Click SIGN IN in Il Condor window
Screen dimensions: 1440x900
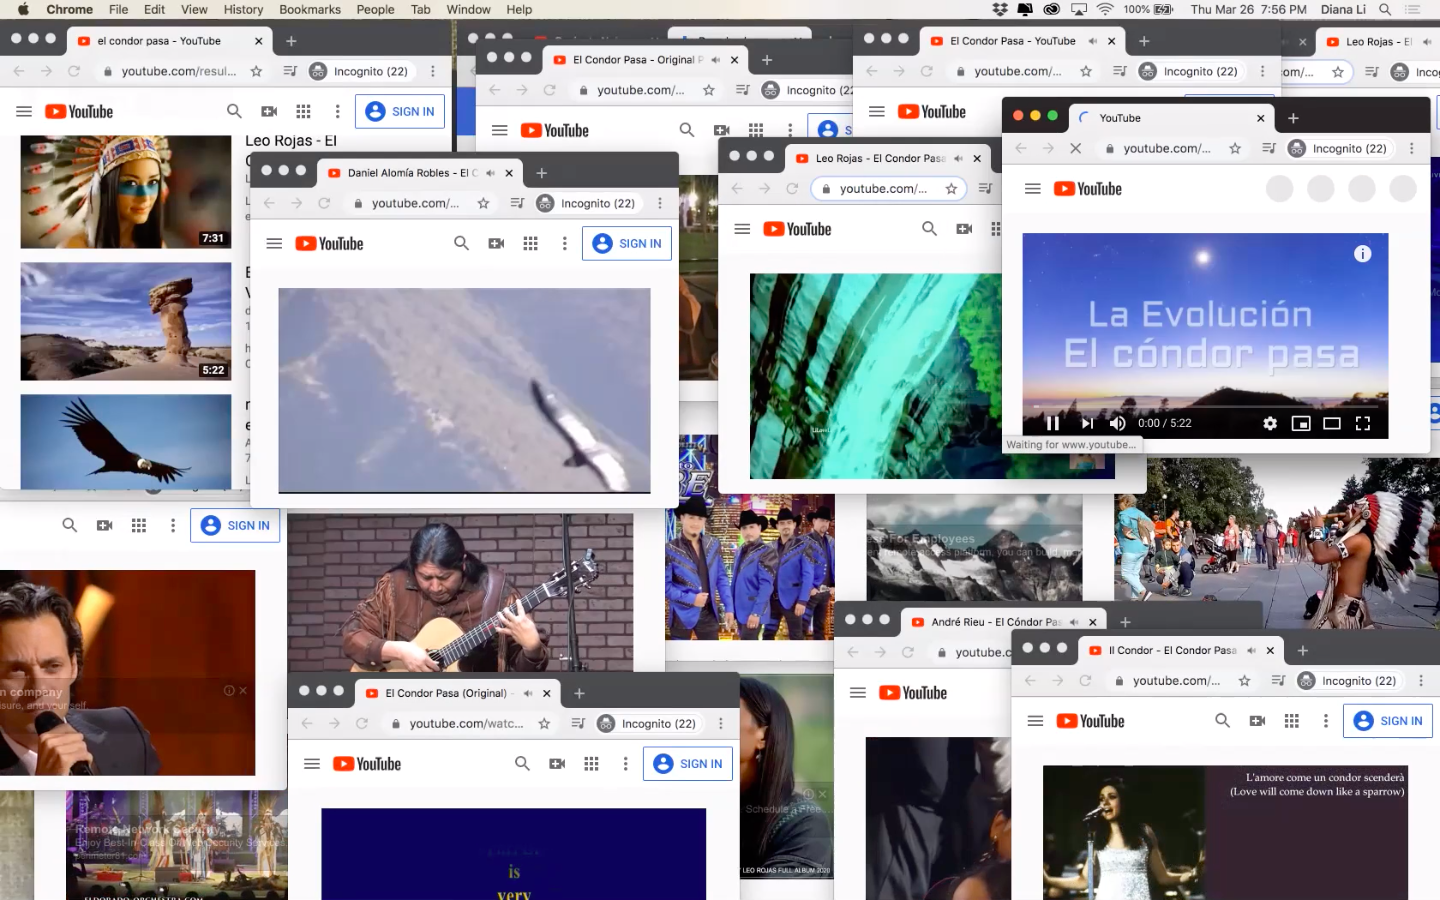1388,721
